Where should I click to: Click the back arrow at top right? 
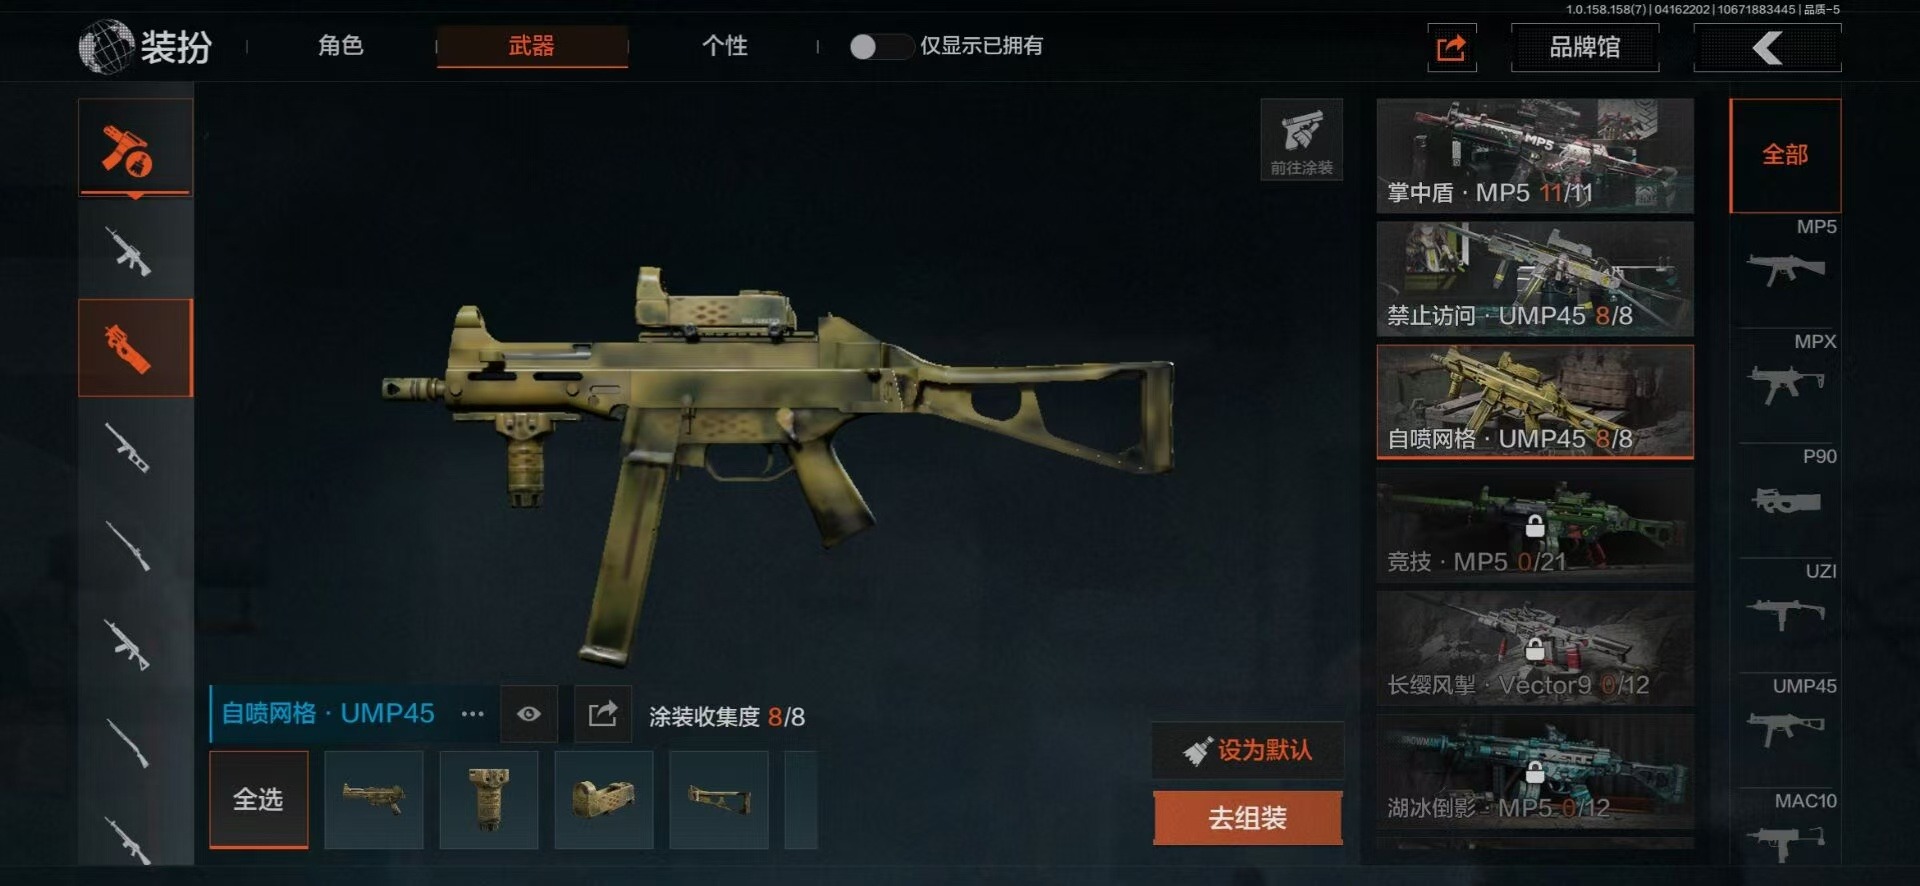click(x=1767, y=47)
